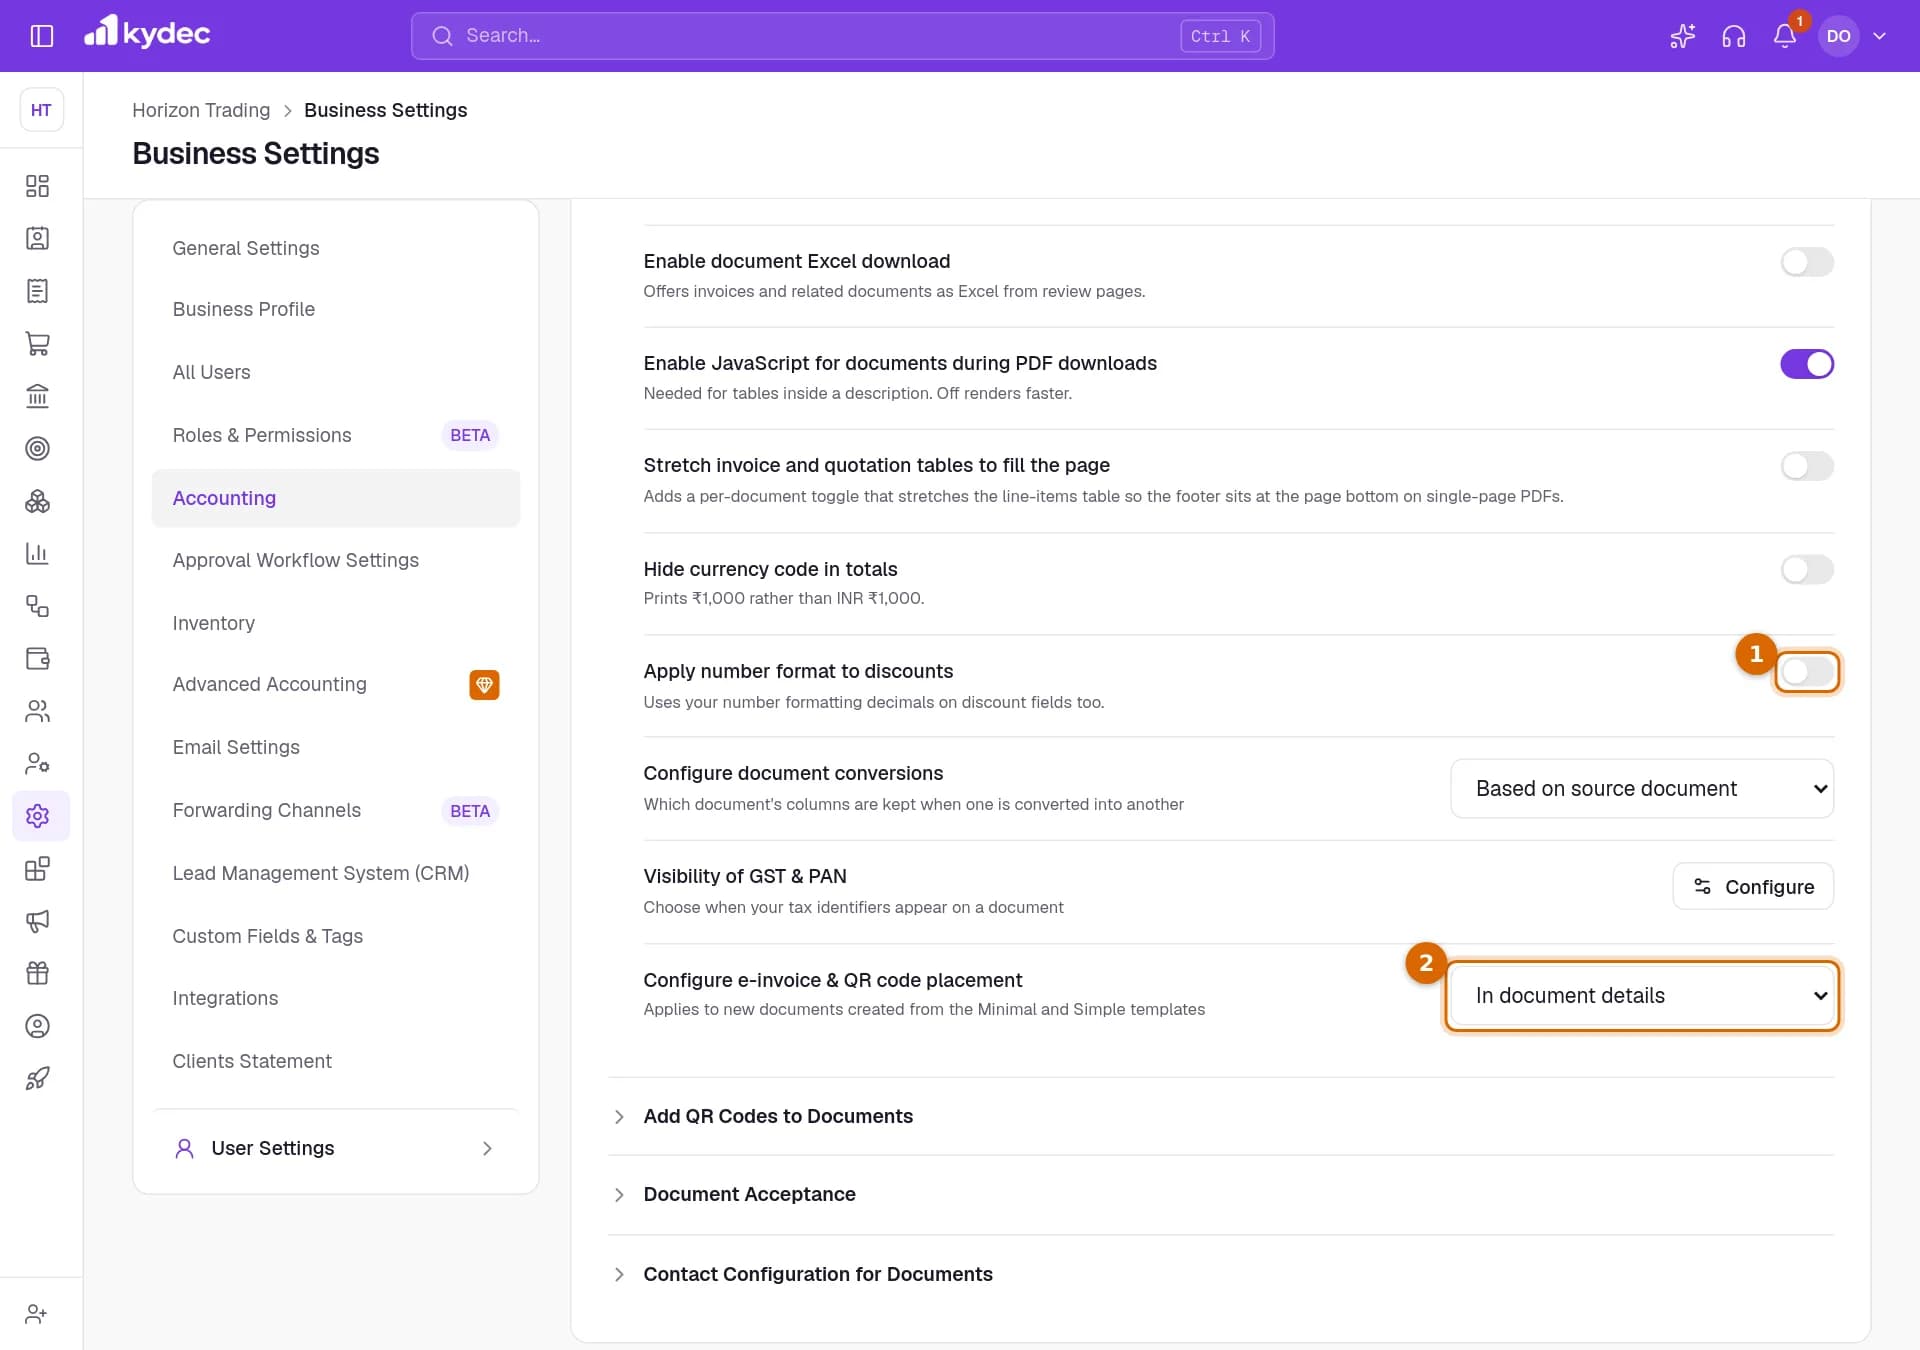The width and height of the screenshot is (1920, 1350).
Task: Select Inventory settings menu item
Action: click(x=336, y=623)
